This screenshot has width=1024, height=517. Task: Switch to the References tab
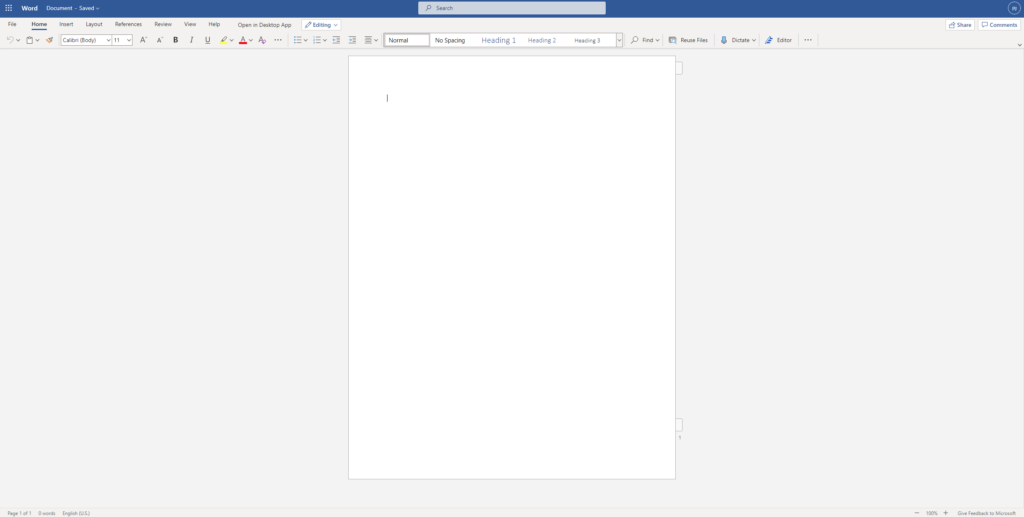(128, 24)
